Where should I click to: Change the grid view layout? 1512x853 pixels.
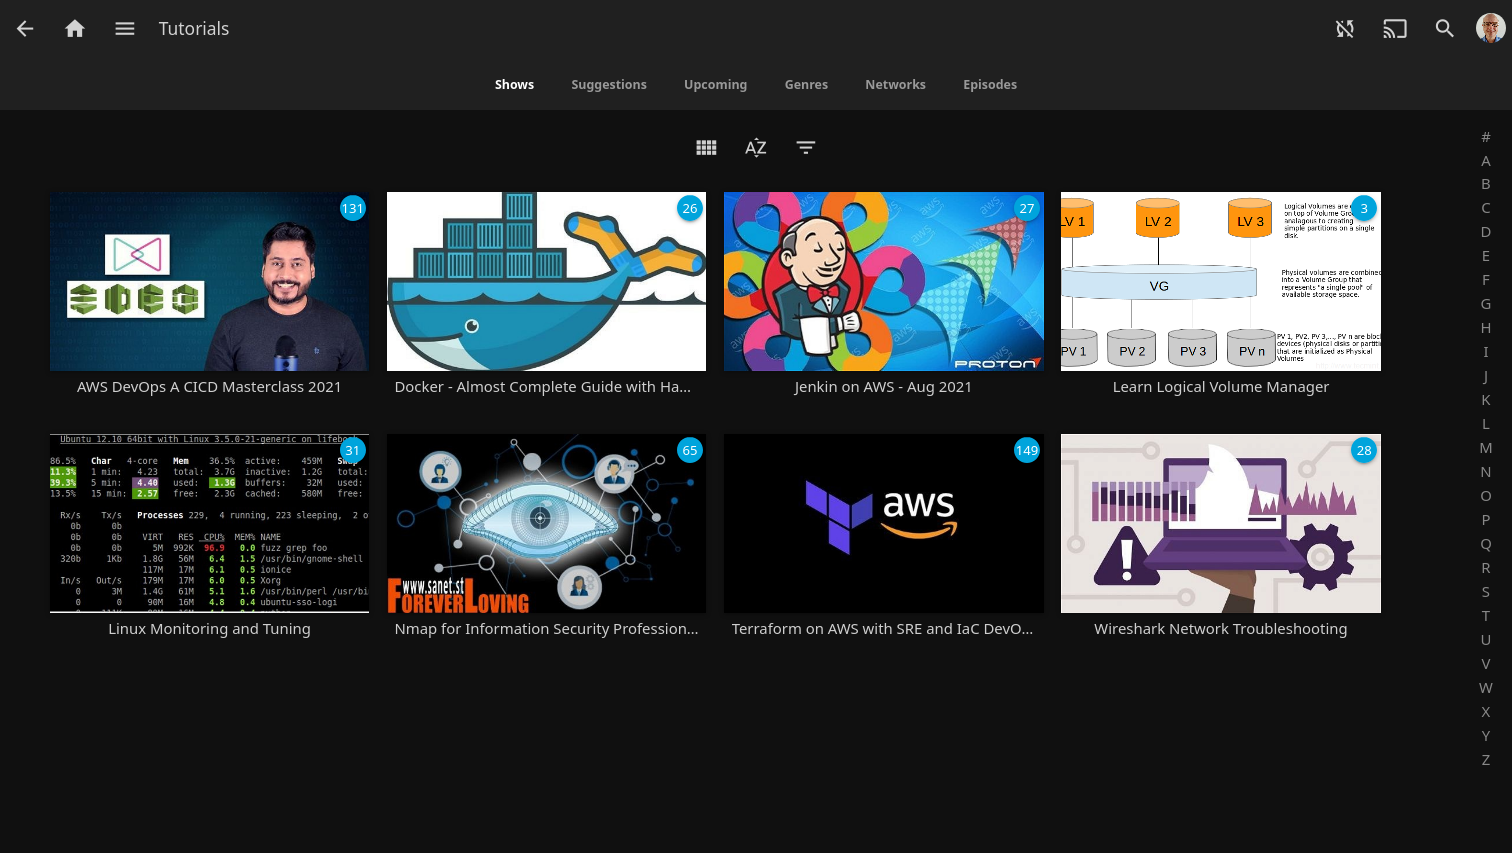(706, 148)
